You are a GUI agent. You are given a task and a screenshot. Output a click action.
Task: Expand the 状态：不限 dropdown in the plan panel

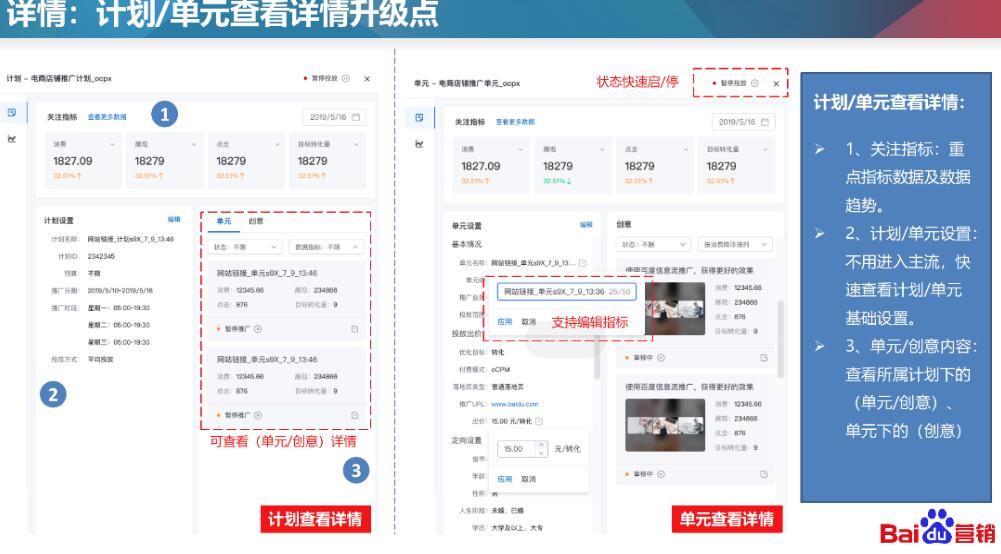[243, 246]
